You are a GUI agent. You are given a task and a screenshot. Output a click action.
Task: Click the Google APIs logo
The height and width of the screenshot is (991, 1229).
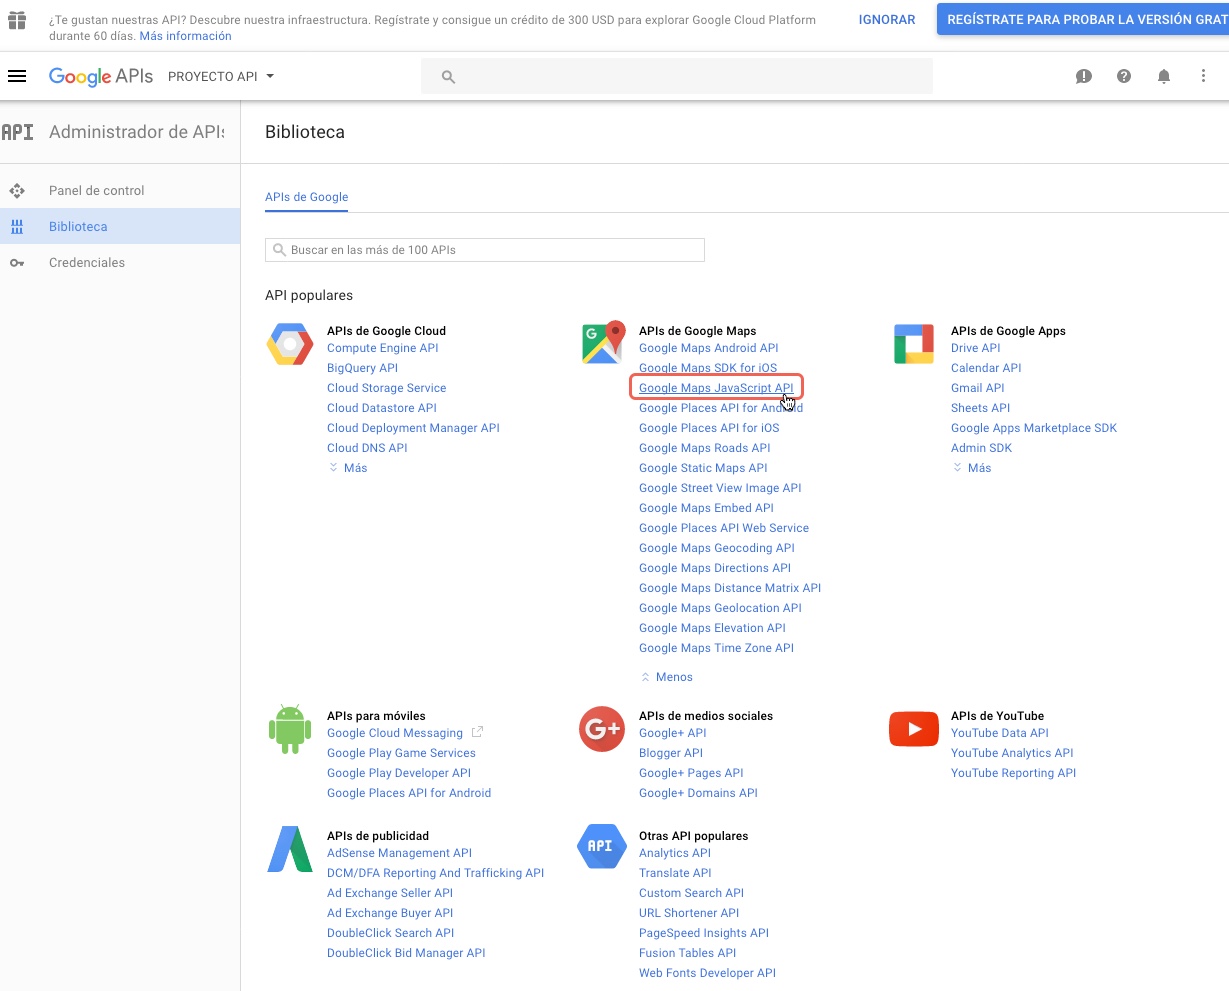101,76
